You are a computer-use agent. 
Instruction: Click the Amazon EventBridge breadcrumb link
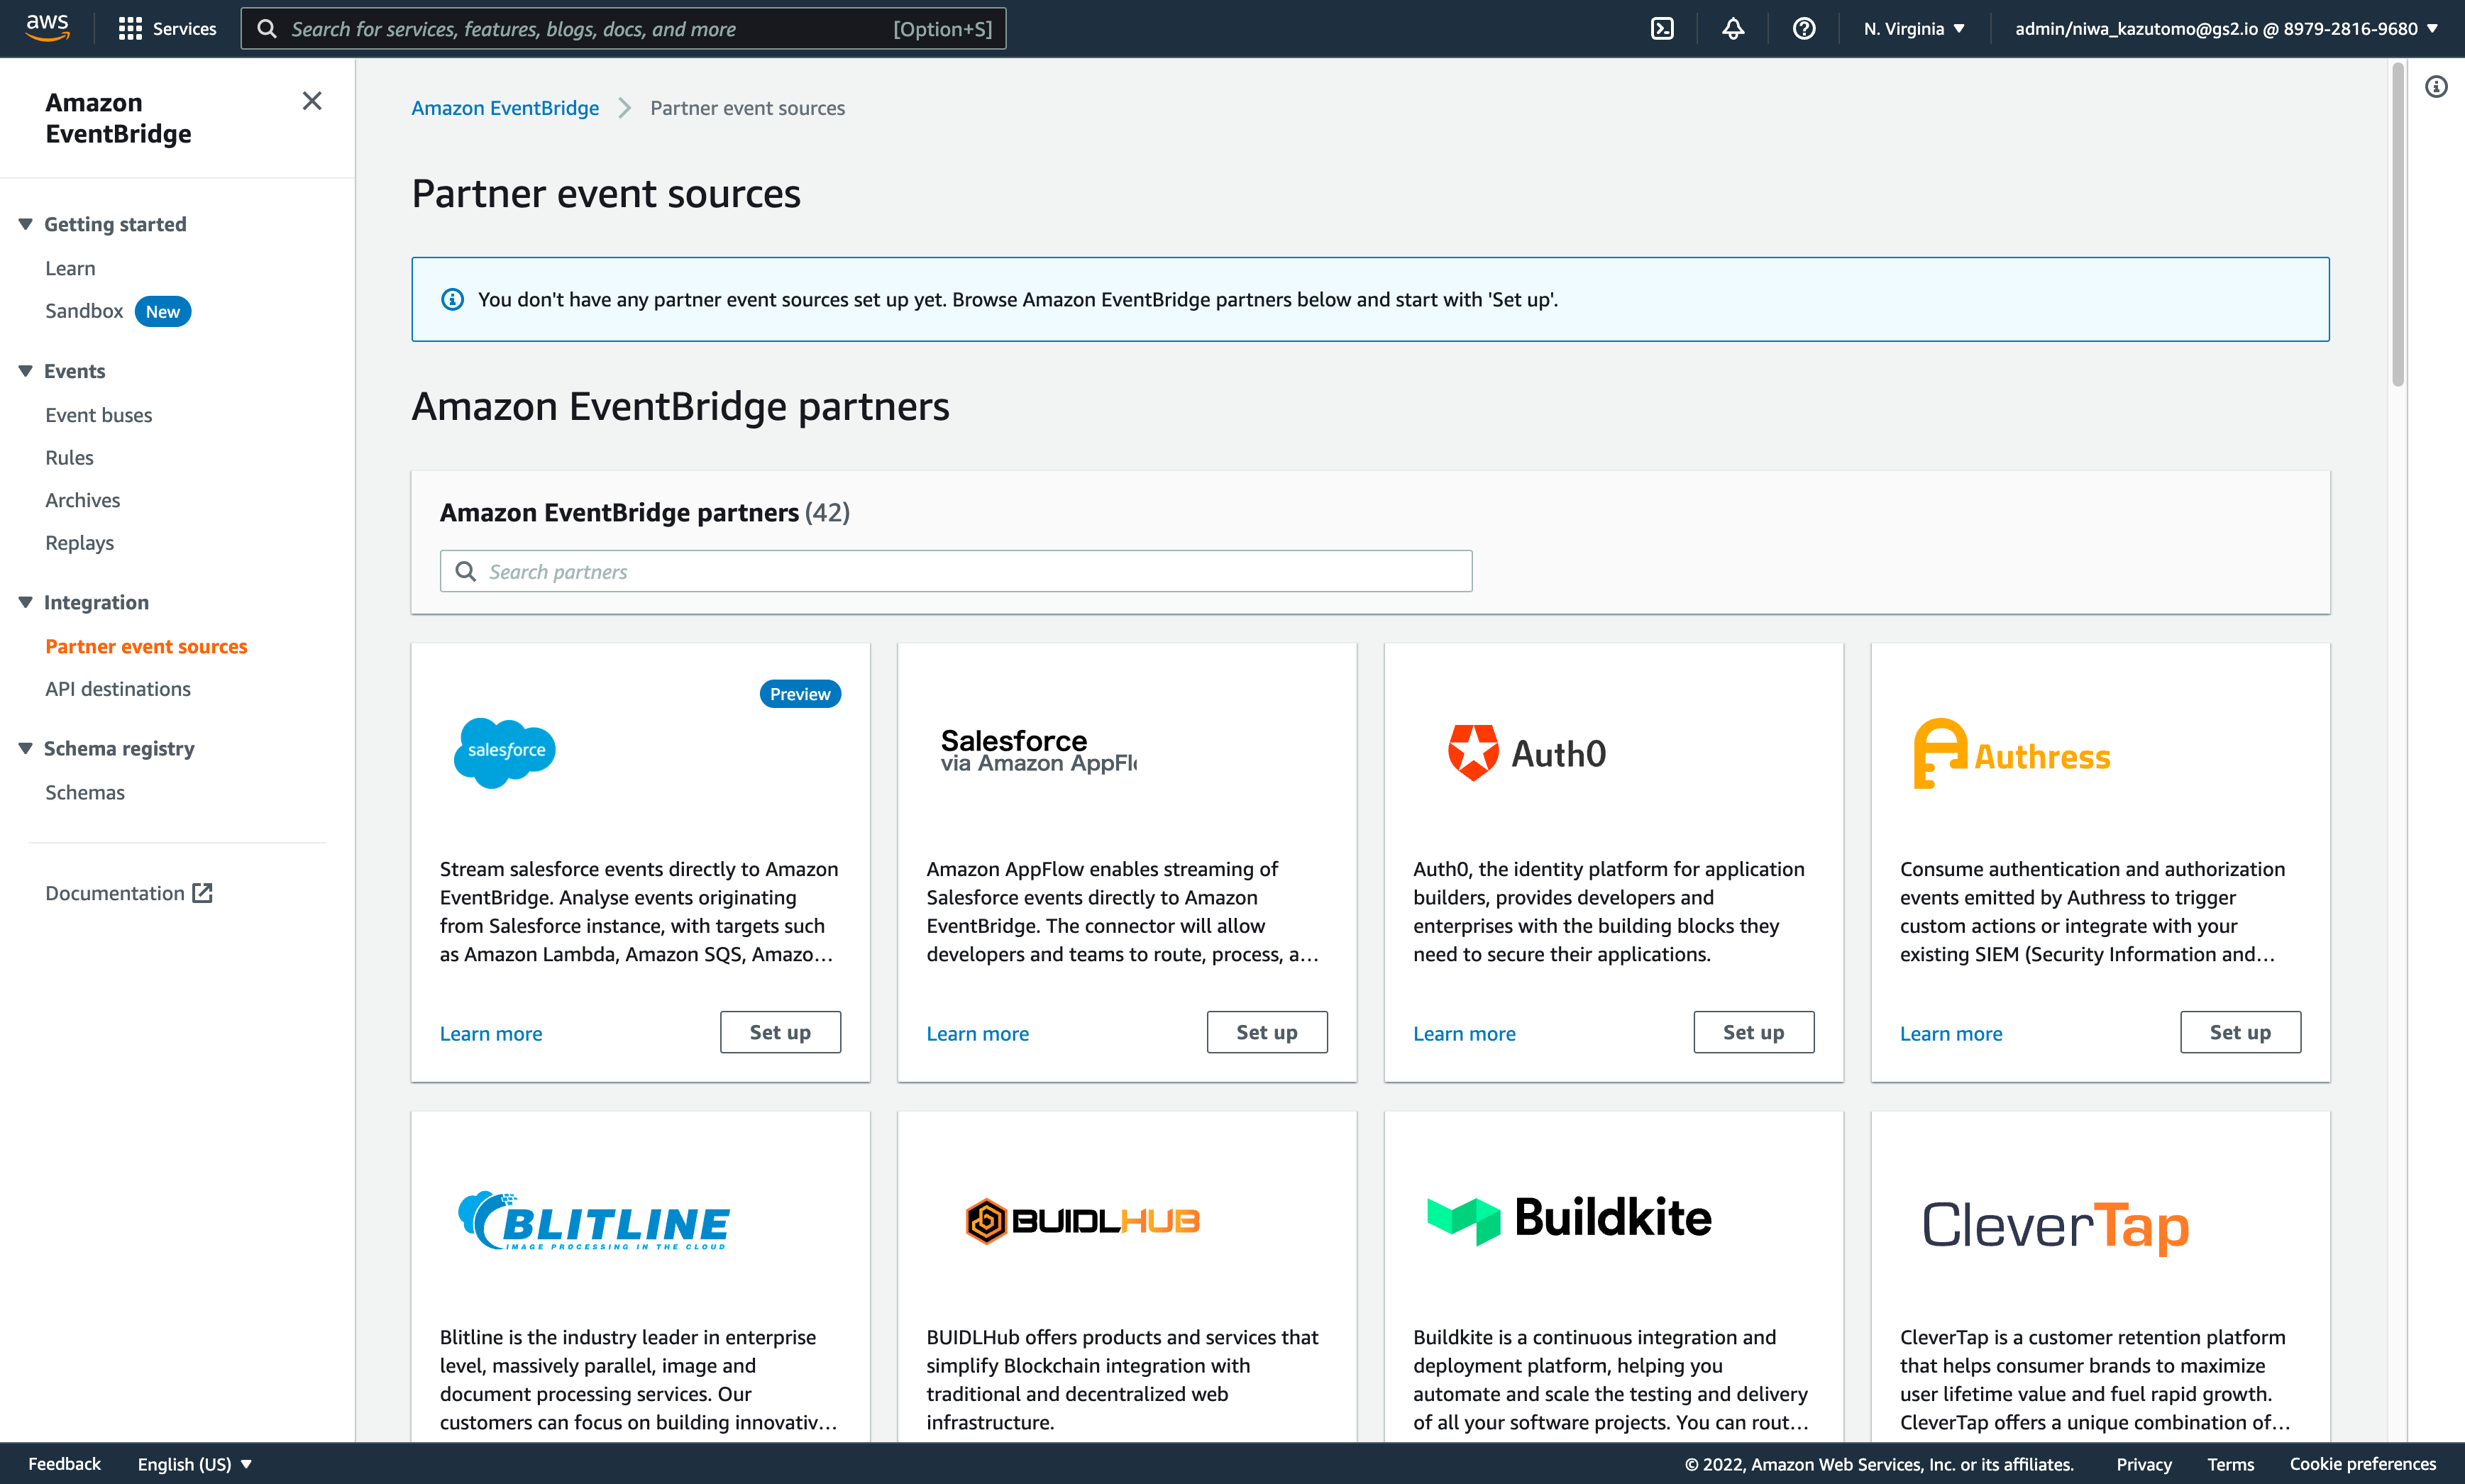tap(505, 108)
